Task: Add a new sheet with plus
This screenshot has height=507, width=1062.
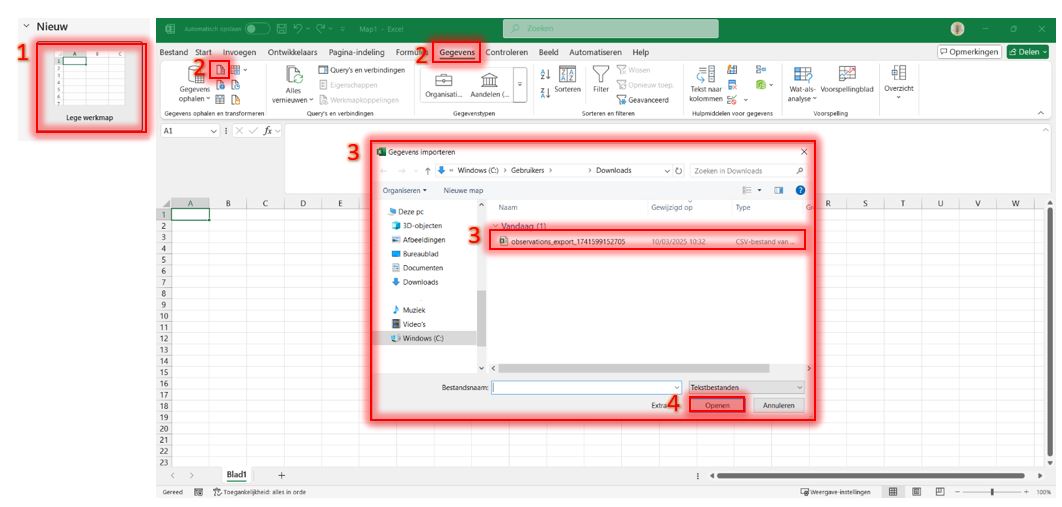Action: click(282, 475)
